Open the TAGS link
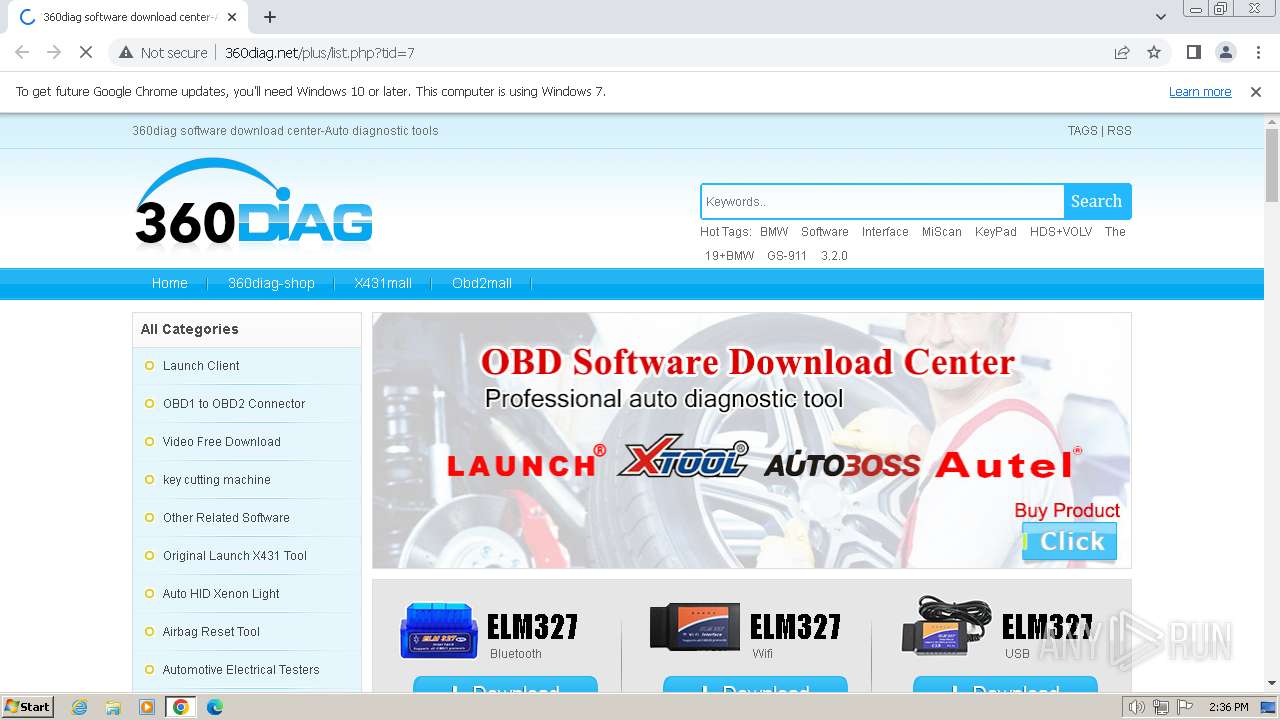This screenshot has height=720, width=1280. [x=1082, y=131]
